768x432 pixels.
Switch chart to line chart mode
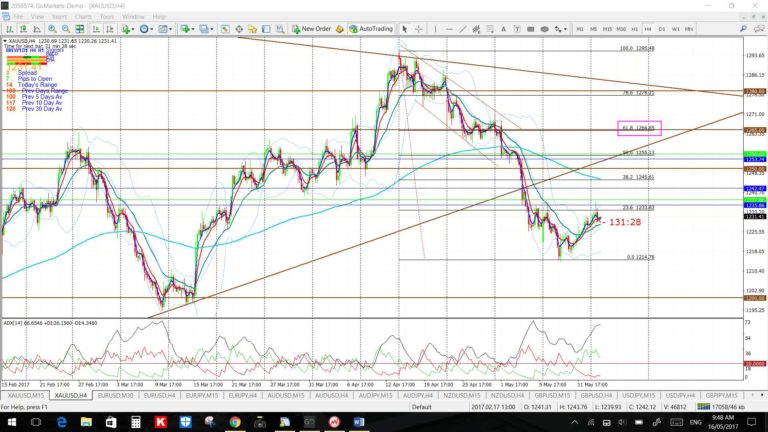pyautogui.click(x=37, y=29)
